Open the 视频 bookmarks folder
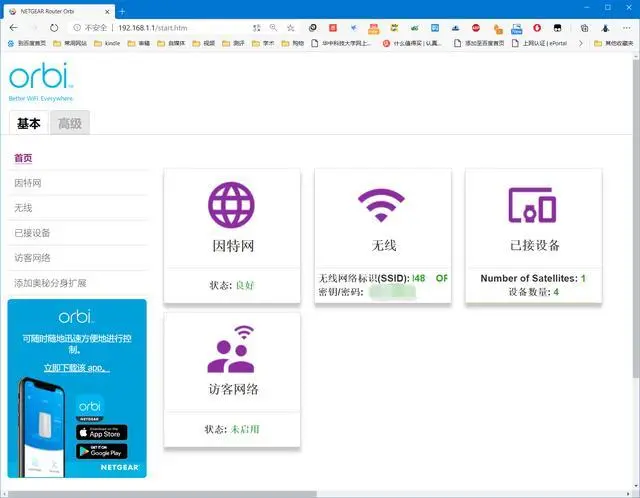 (x=204, y=43)
